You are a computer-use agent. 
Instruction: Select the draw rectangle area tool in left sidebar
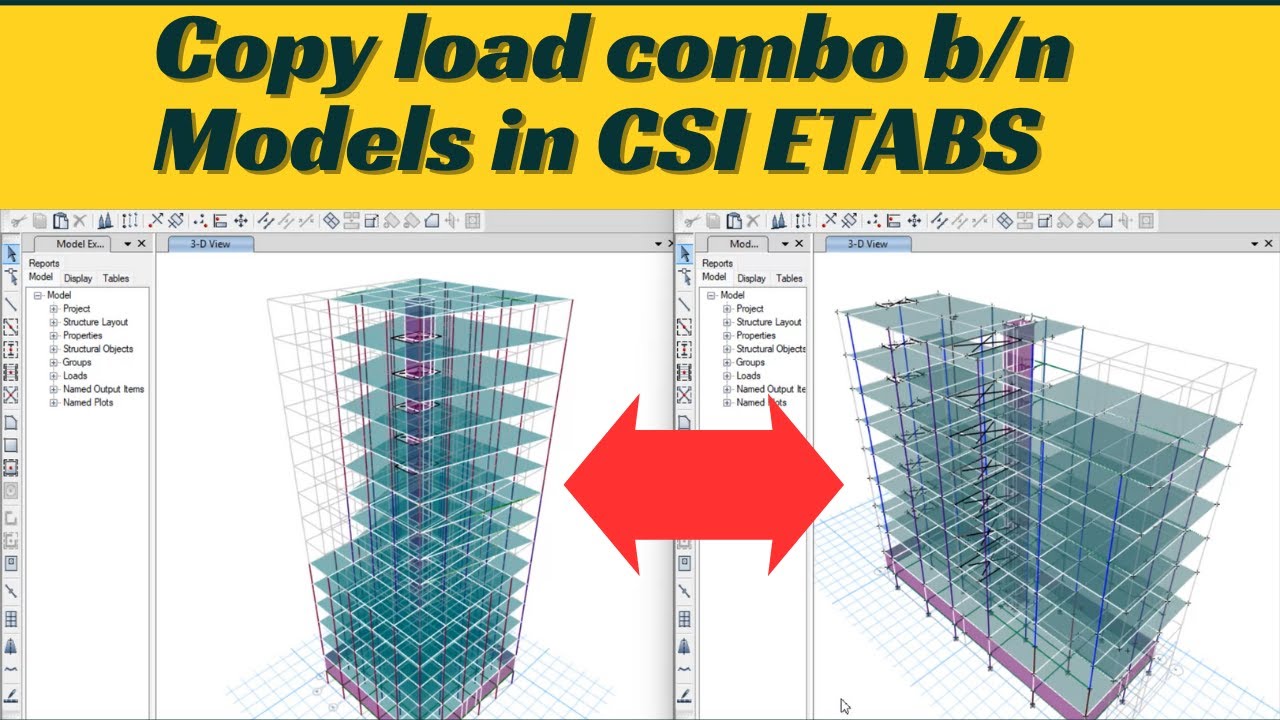11,445
